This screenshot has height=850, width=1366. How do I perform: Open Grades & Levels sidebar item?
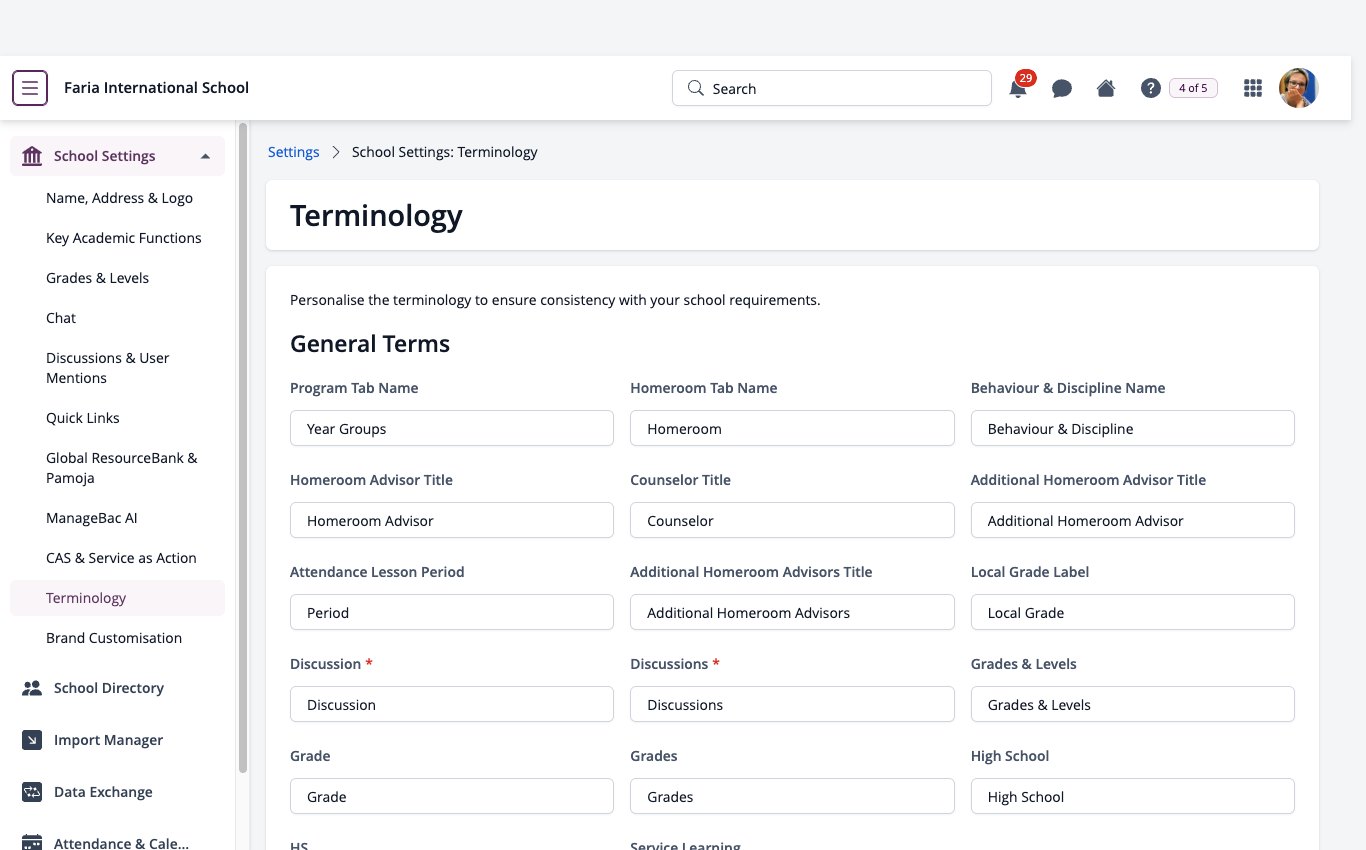[97, 278]
